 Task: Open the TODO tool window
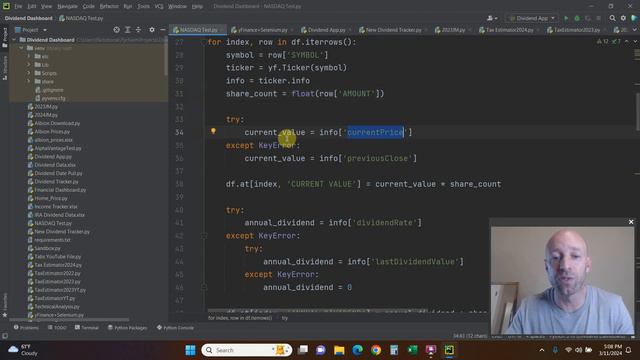click(x=57, y=328)
